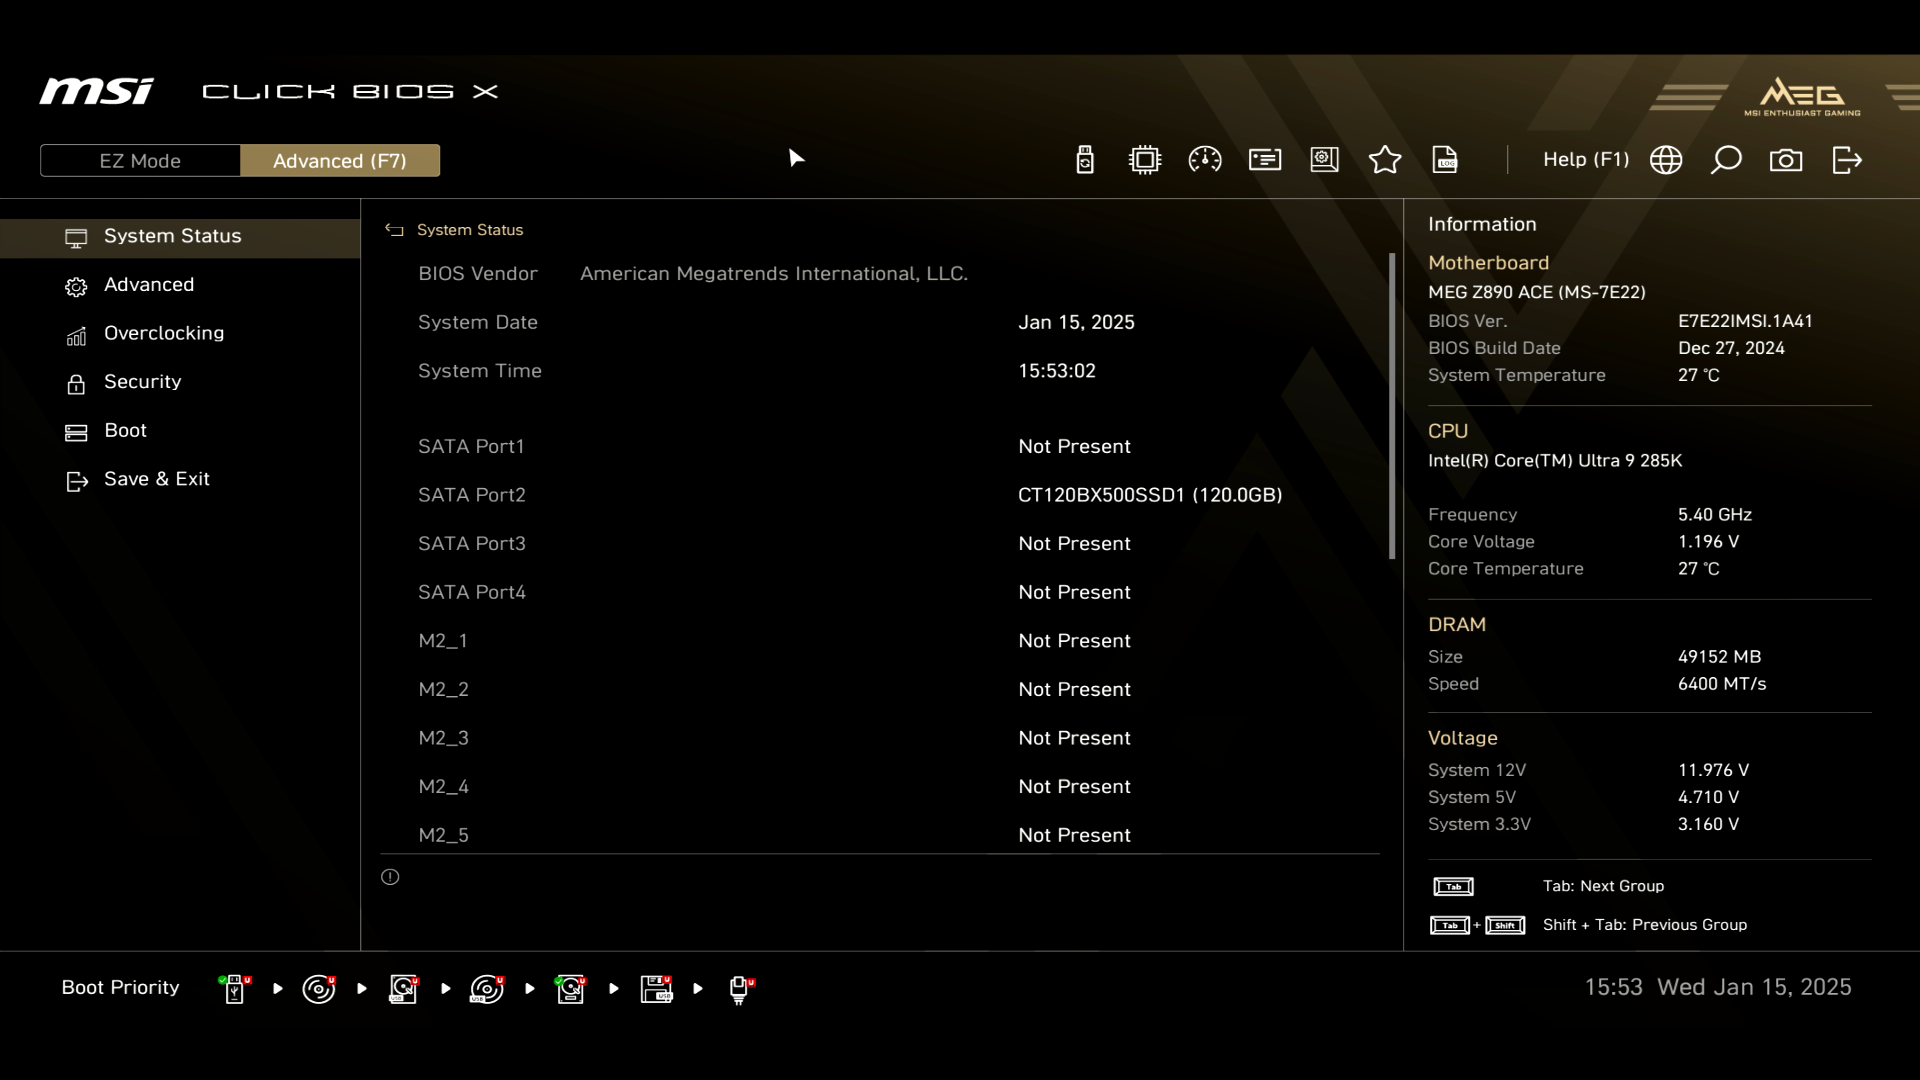Image resolution: width=1920 pixels, height=1080 pixels.
Task: Click the vertical scrollbar of the settings list
Action: [x=1391, y=406]
